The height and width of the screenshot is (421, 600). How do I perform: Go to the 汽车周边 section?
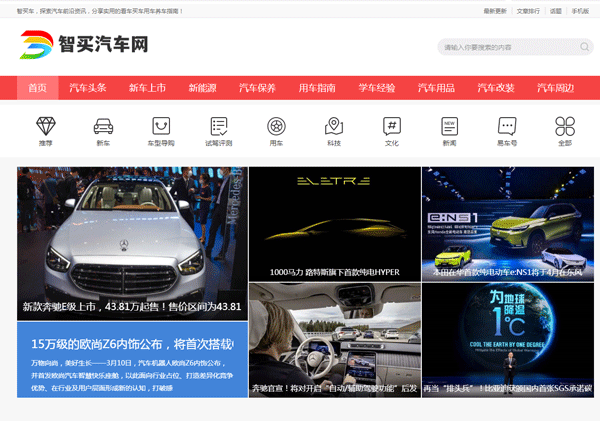(x=555, y=88)
